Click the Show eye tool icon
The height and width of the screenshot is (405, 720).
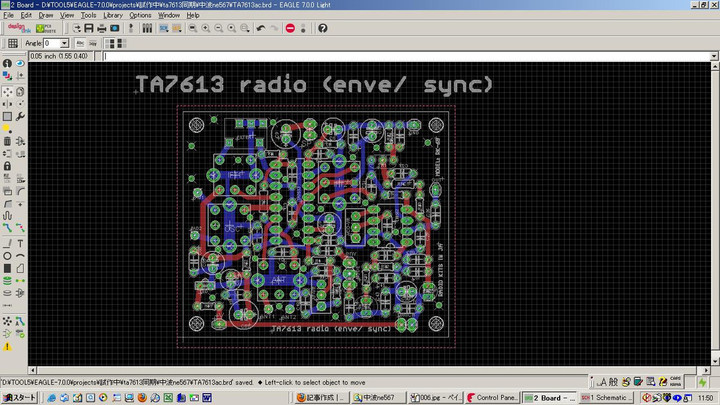21,64
